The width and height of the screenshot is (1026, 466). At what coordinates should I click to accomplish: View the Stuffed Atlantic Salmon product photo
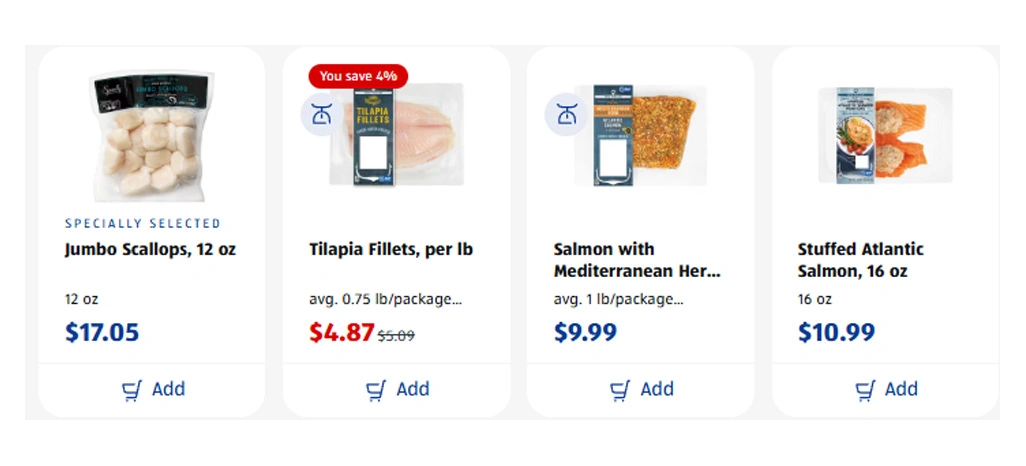click(885, 135)
